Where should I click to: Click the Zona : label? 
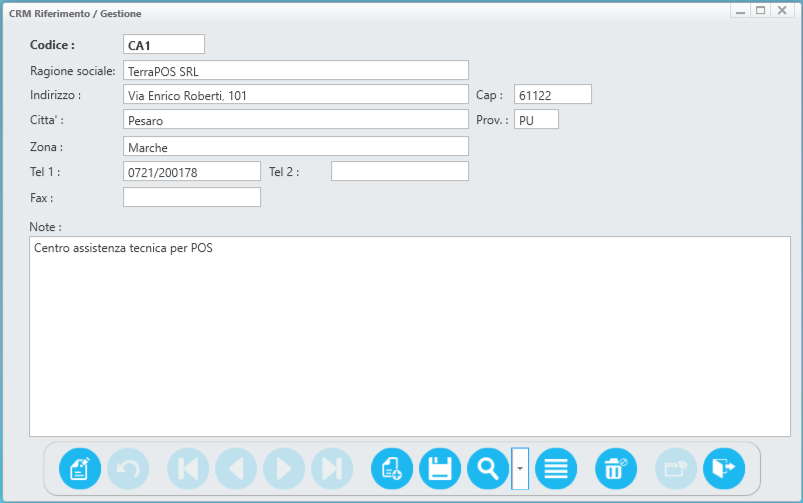click(x=46, y=147)
